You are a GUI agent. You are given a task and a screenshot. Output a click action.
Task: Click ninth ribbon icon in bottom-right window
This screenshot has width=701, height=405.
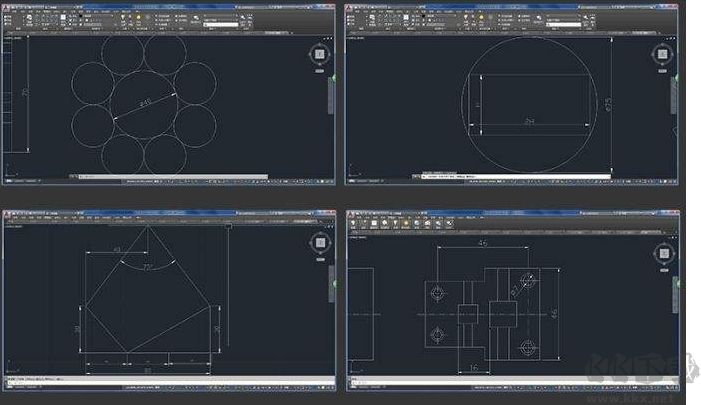[x=438, y=223]
